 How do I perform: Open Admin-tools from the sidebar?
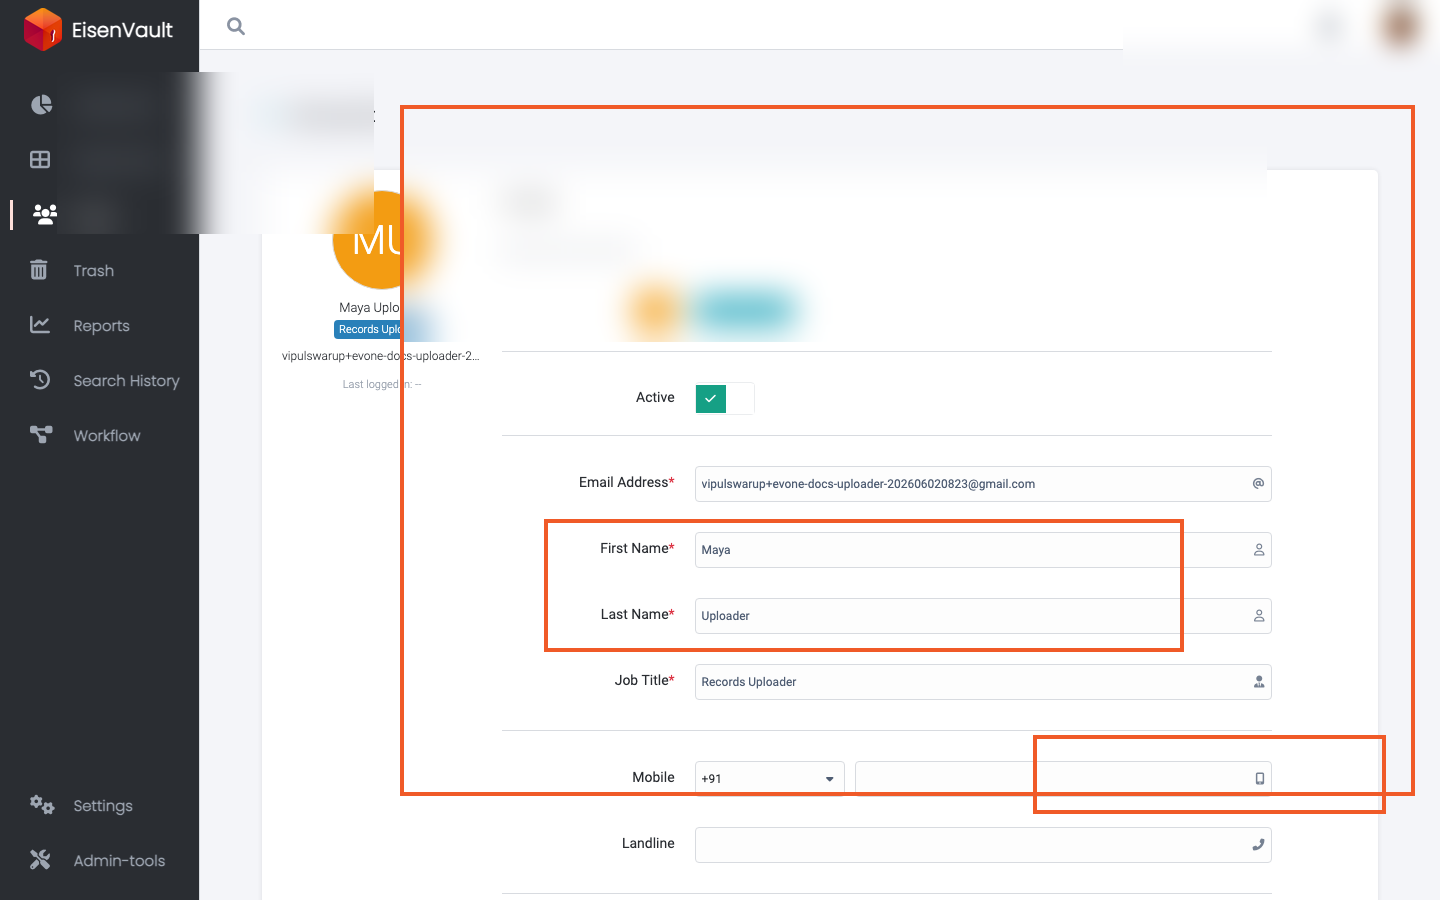119,860
